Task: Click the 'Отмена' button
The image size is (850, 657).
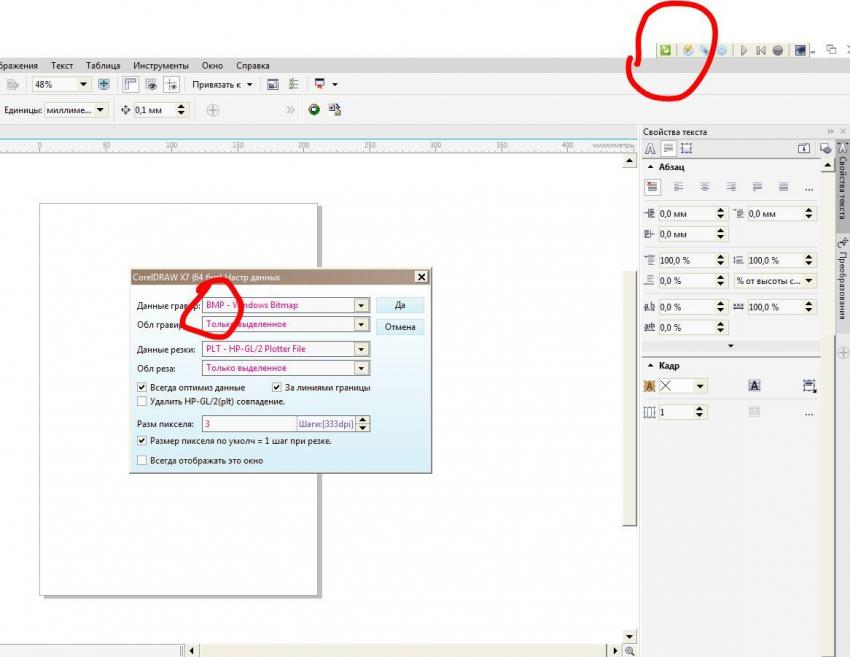Action: (399, 327)
